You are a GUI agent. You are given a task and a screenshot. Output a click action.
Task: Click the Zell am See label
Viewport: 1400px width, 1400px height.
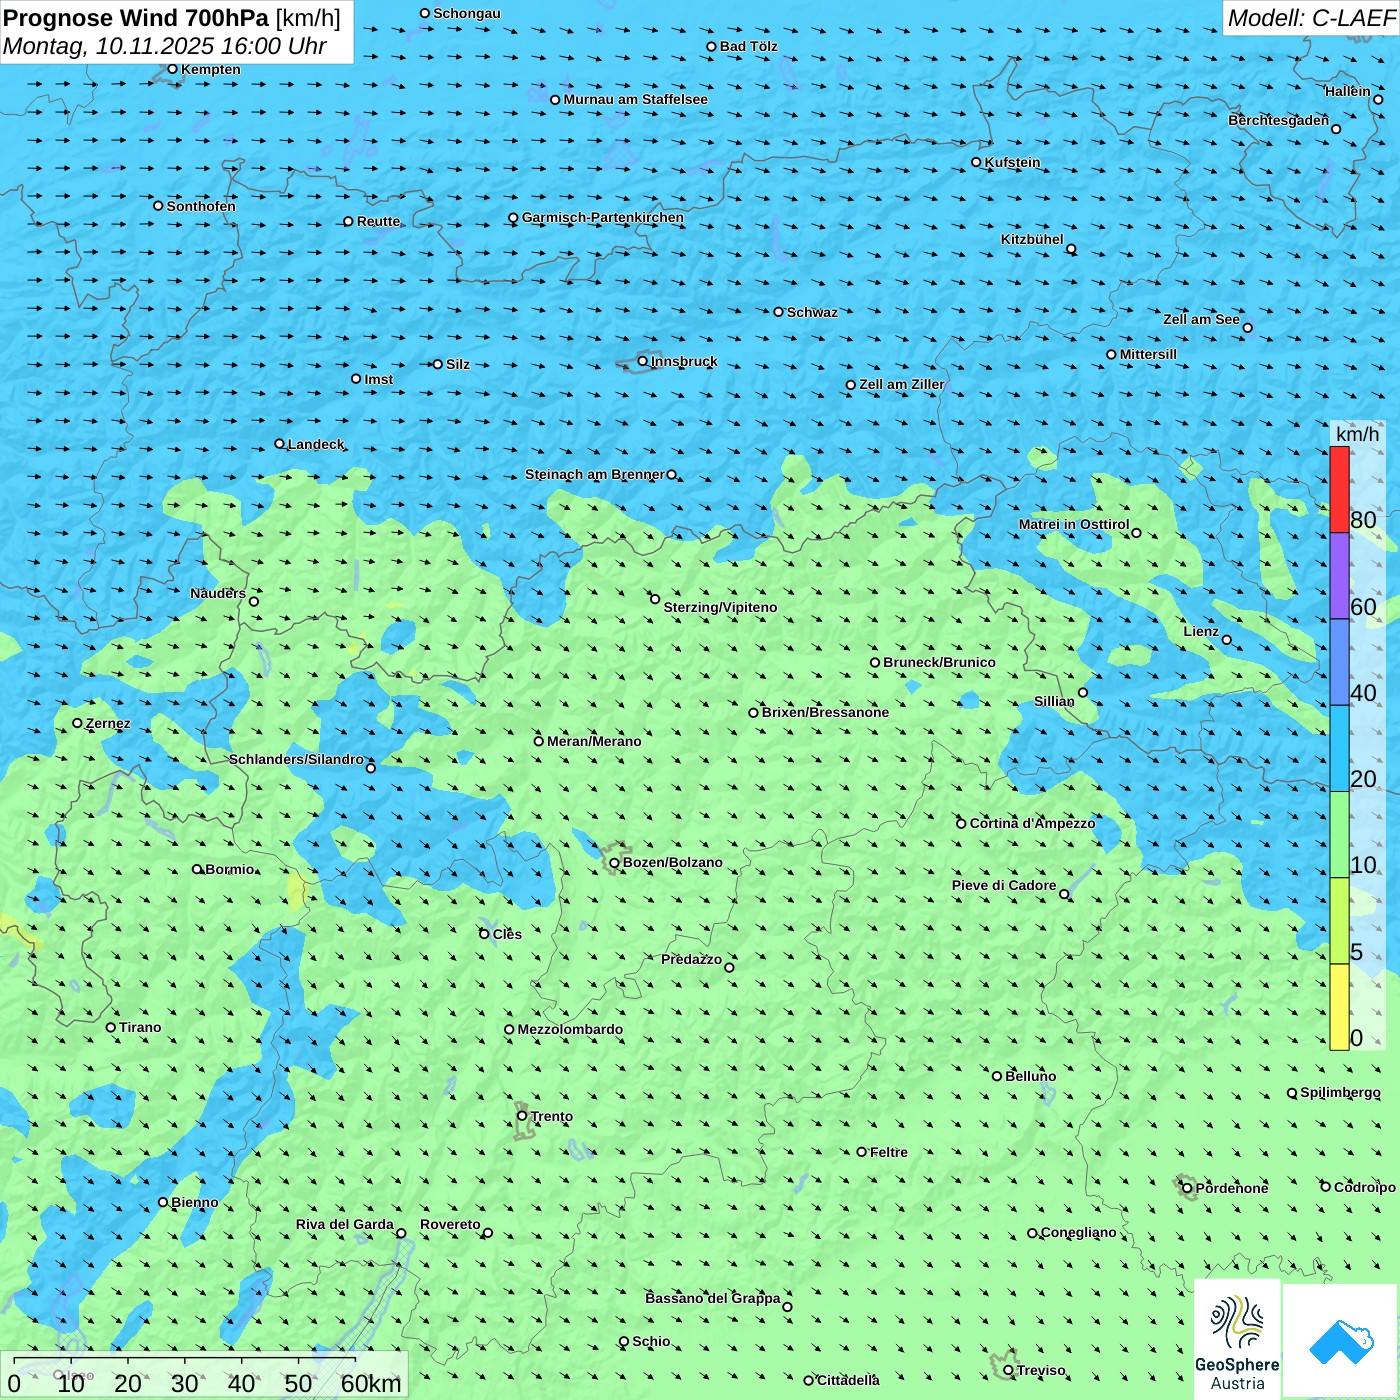(1201, 319)
